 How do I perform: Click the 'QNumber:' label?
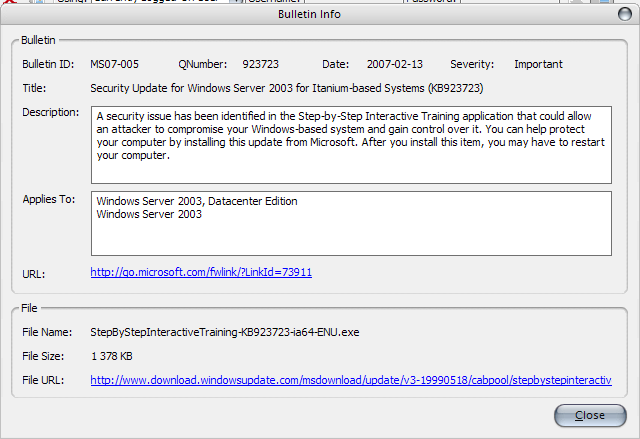tap(202, 64)
